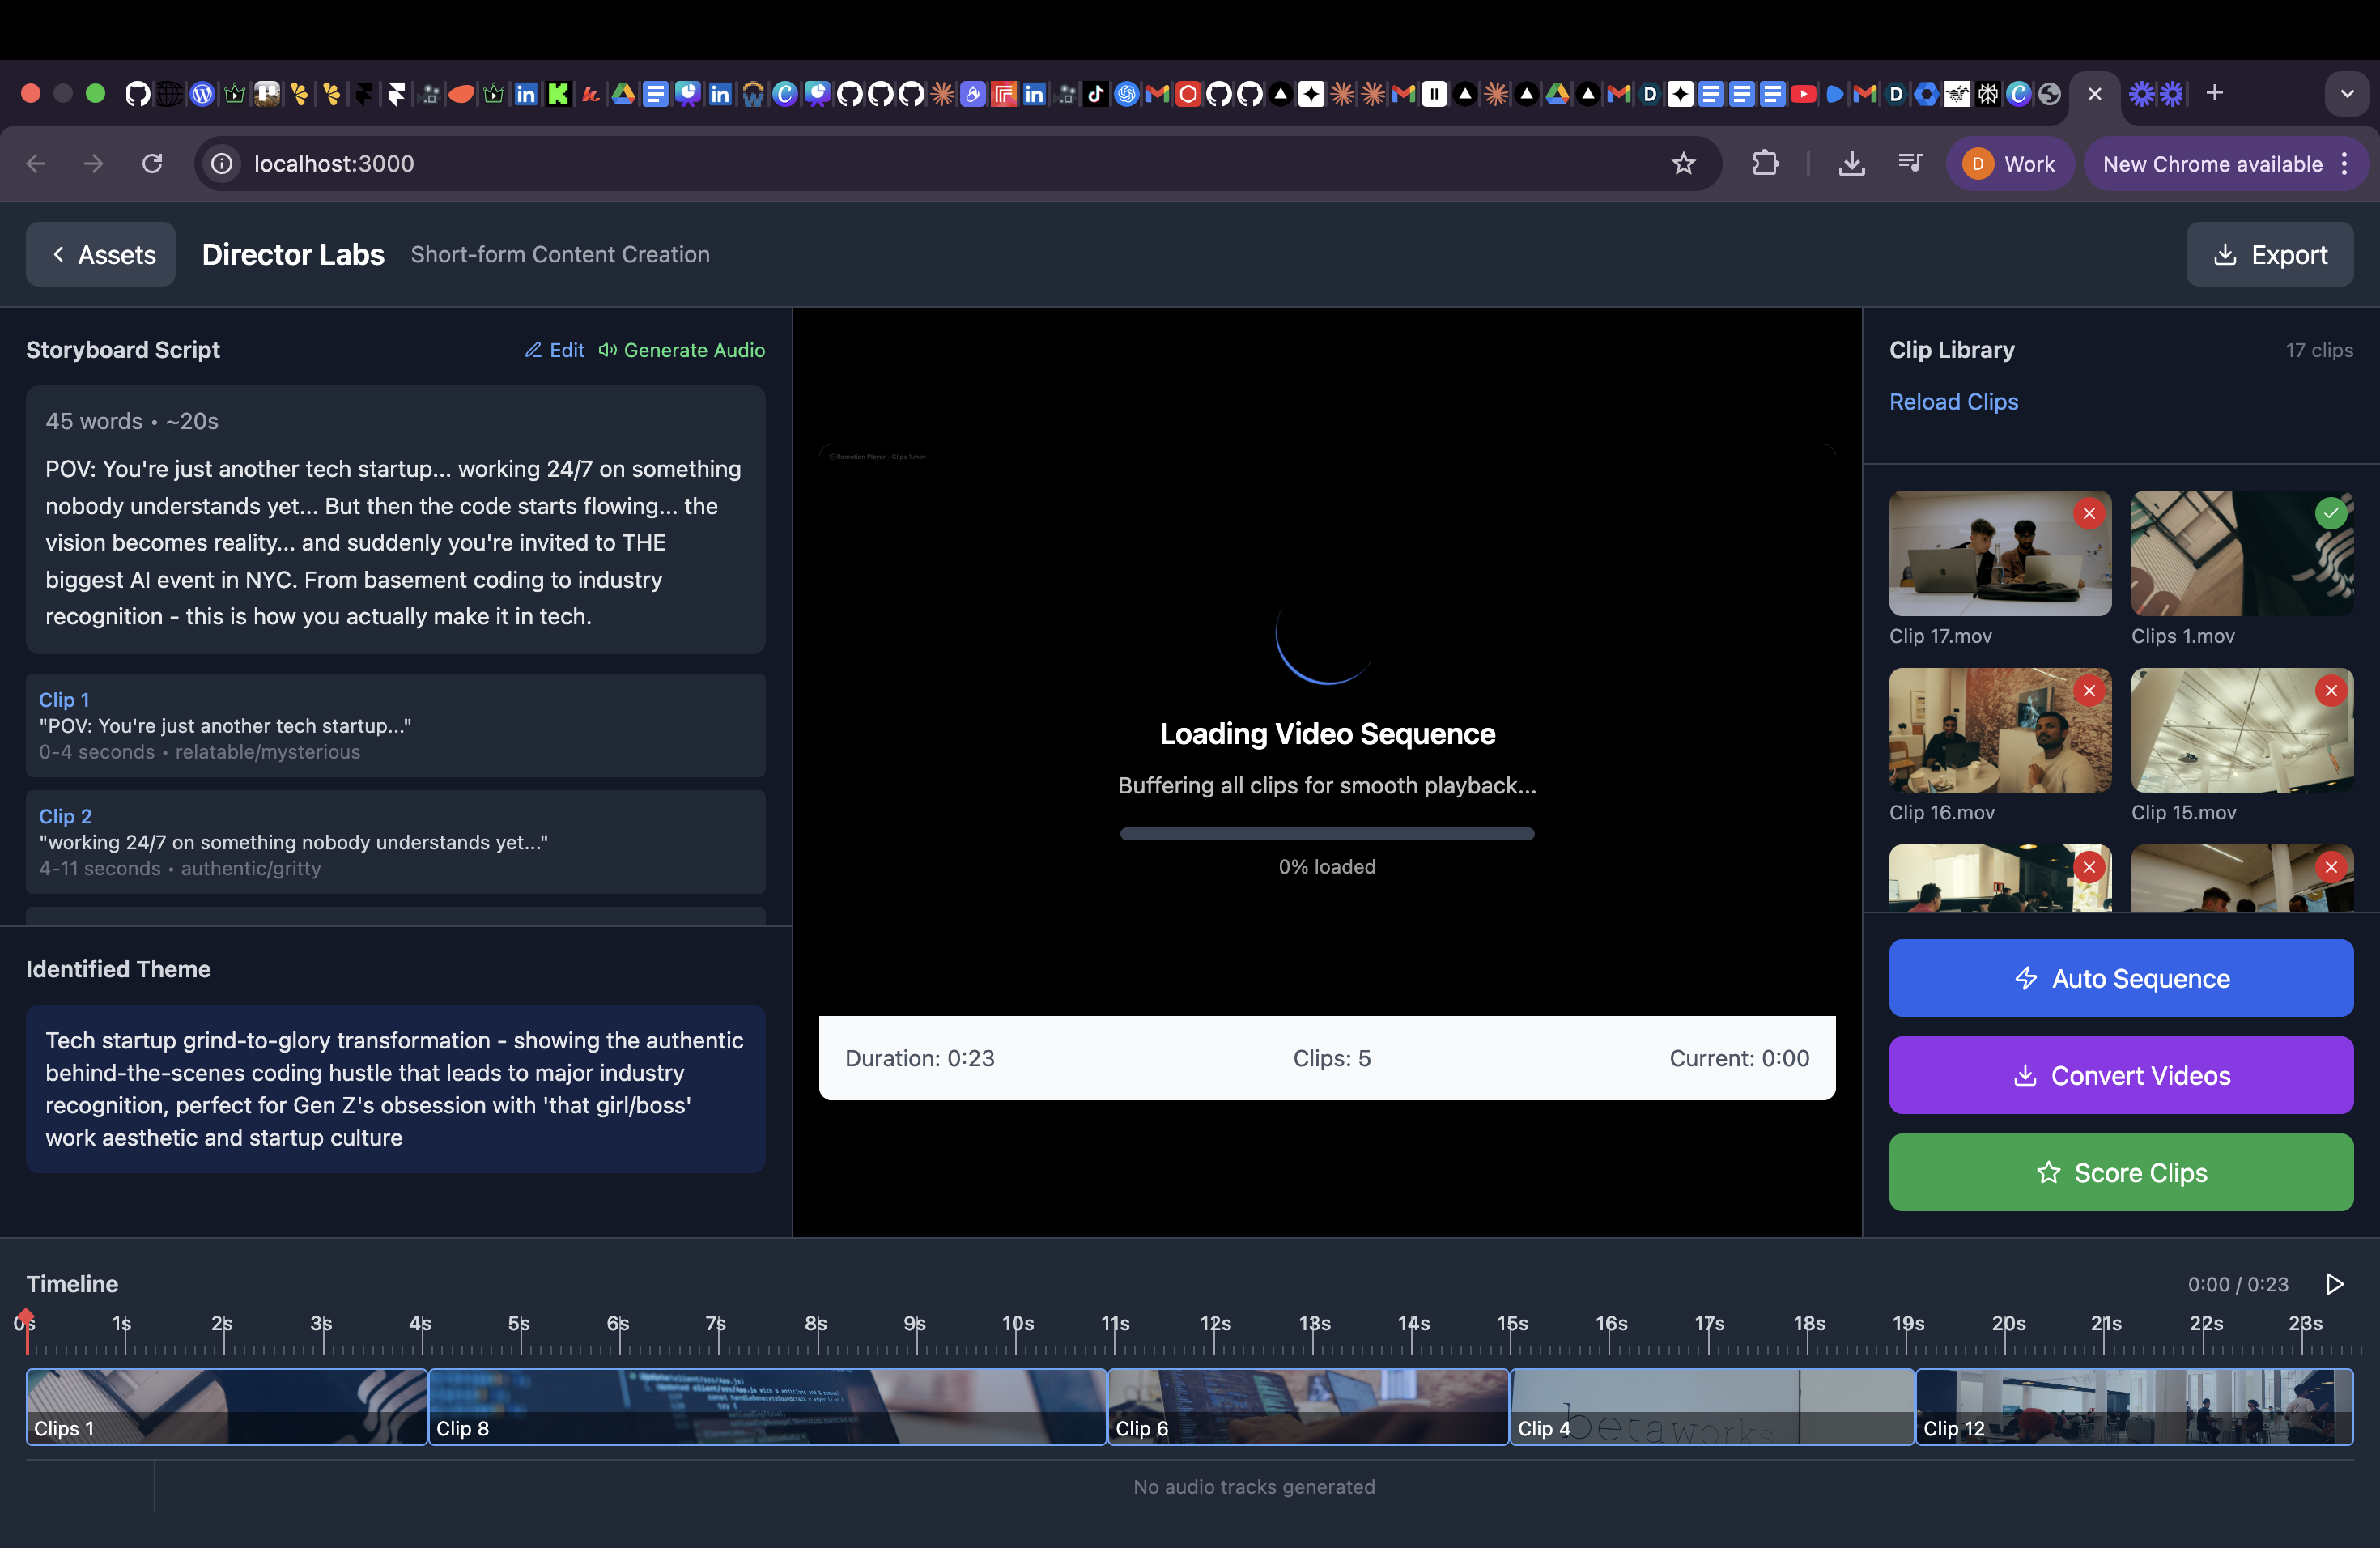Select Clip 2 storyboard entry
The width and height of the screenshot is (2380, 1548).
395,842
